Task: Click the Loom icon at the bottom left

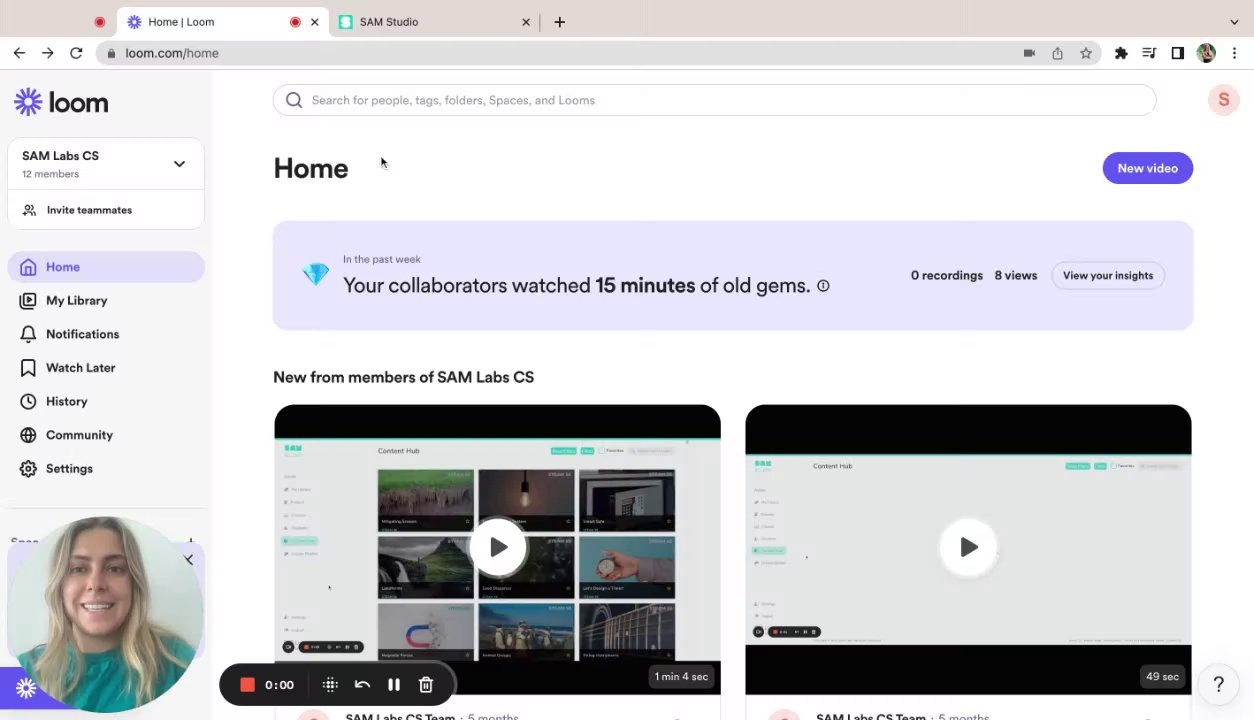Action: pyautogui.click(x=26, y=688)
